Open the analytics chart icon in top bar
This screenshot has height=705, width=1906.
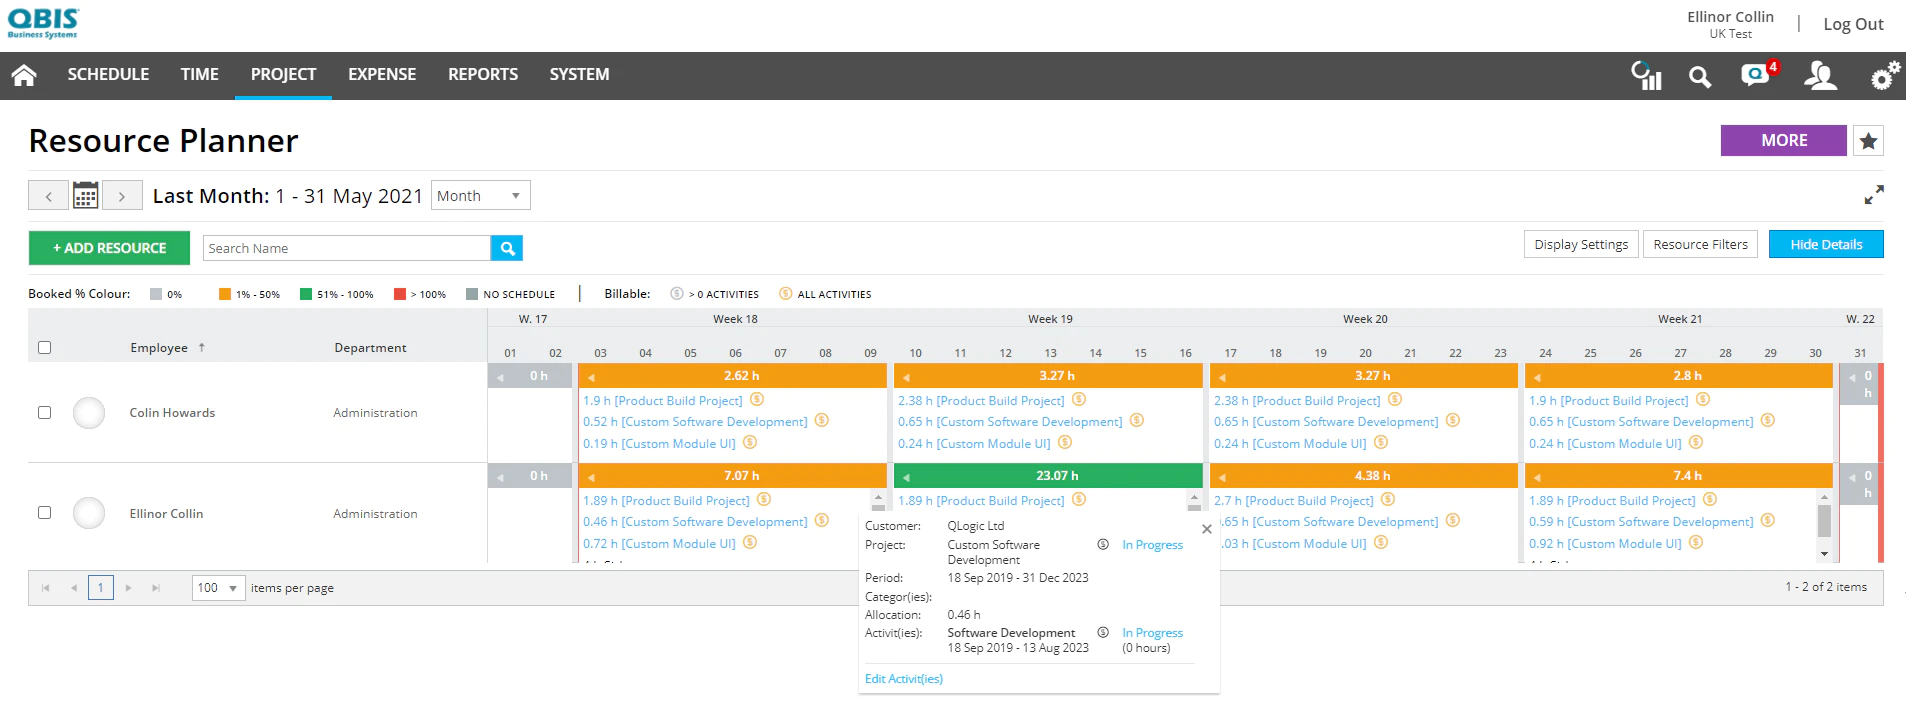point(1646,75)
